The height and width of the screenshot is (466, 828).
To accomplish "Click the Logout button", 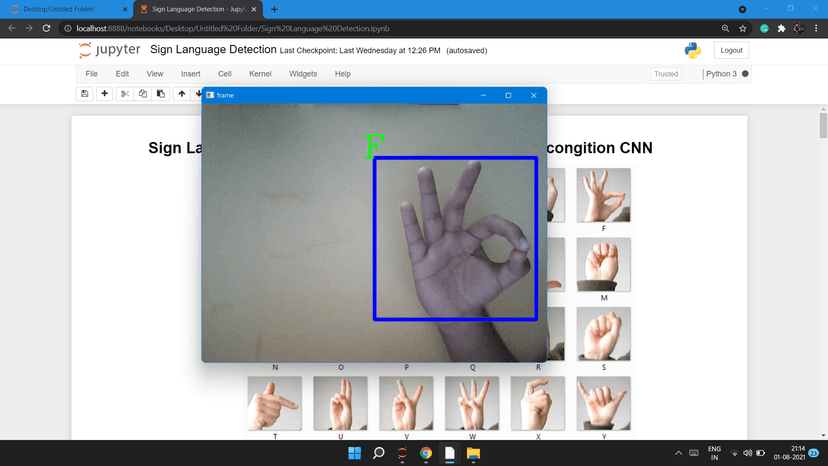I will pyautogui.click(x=731, y=50).
